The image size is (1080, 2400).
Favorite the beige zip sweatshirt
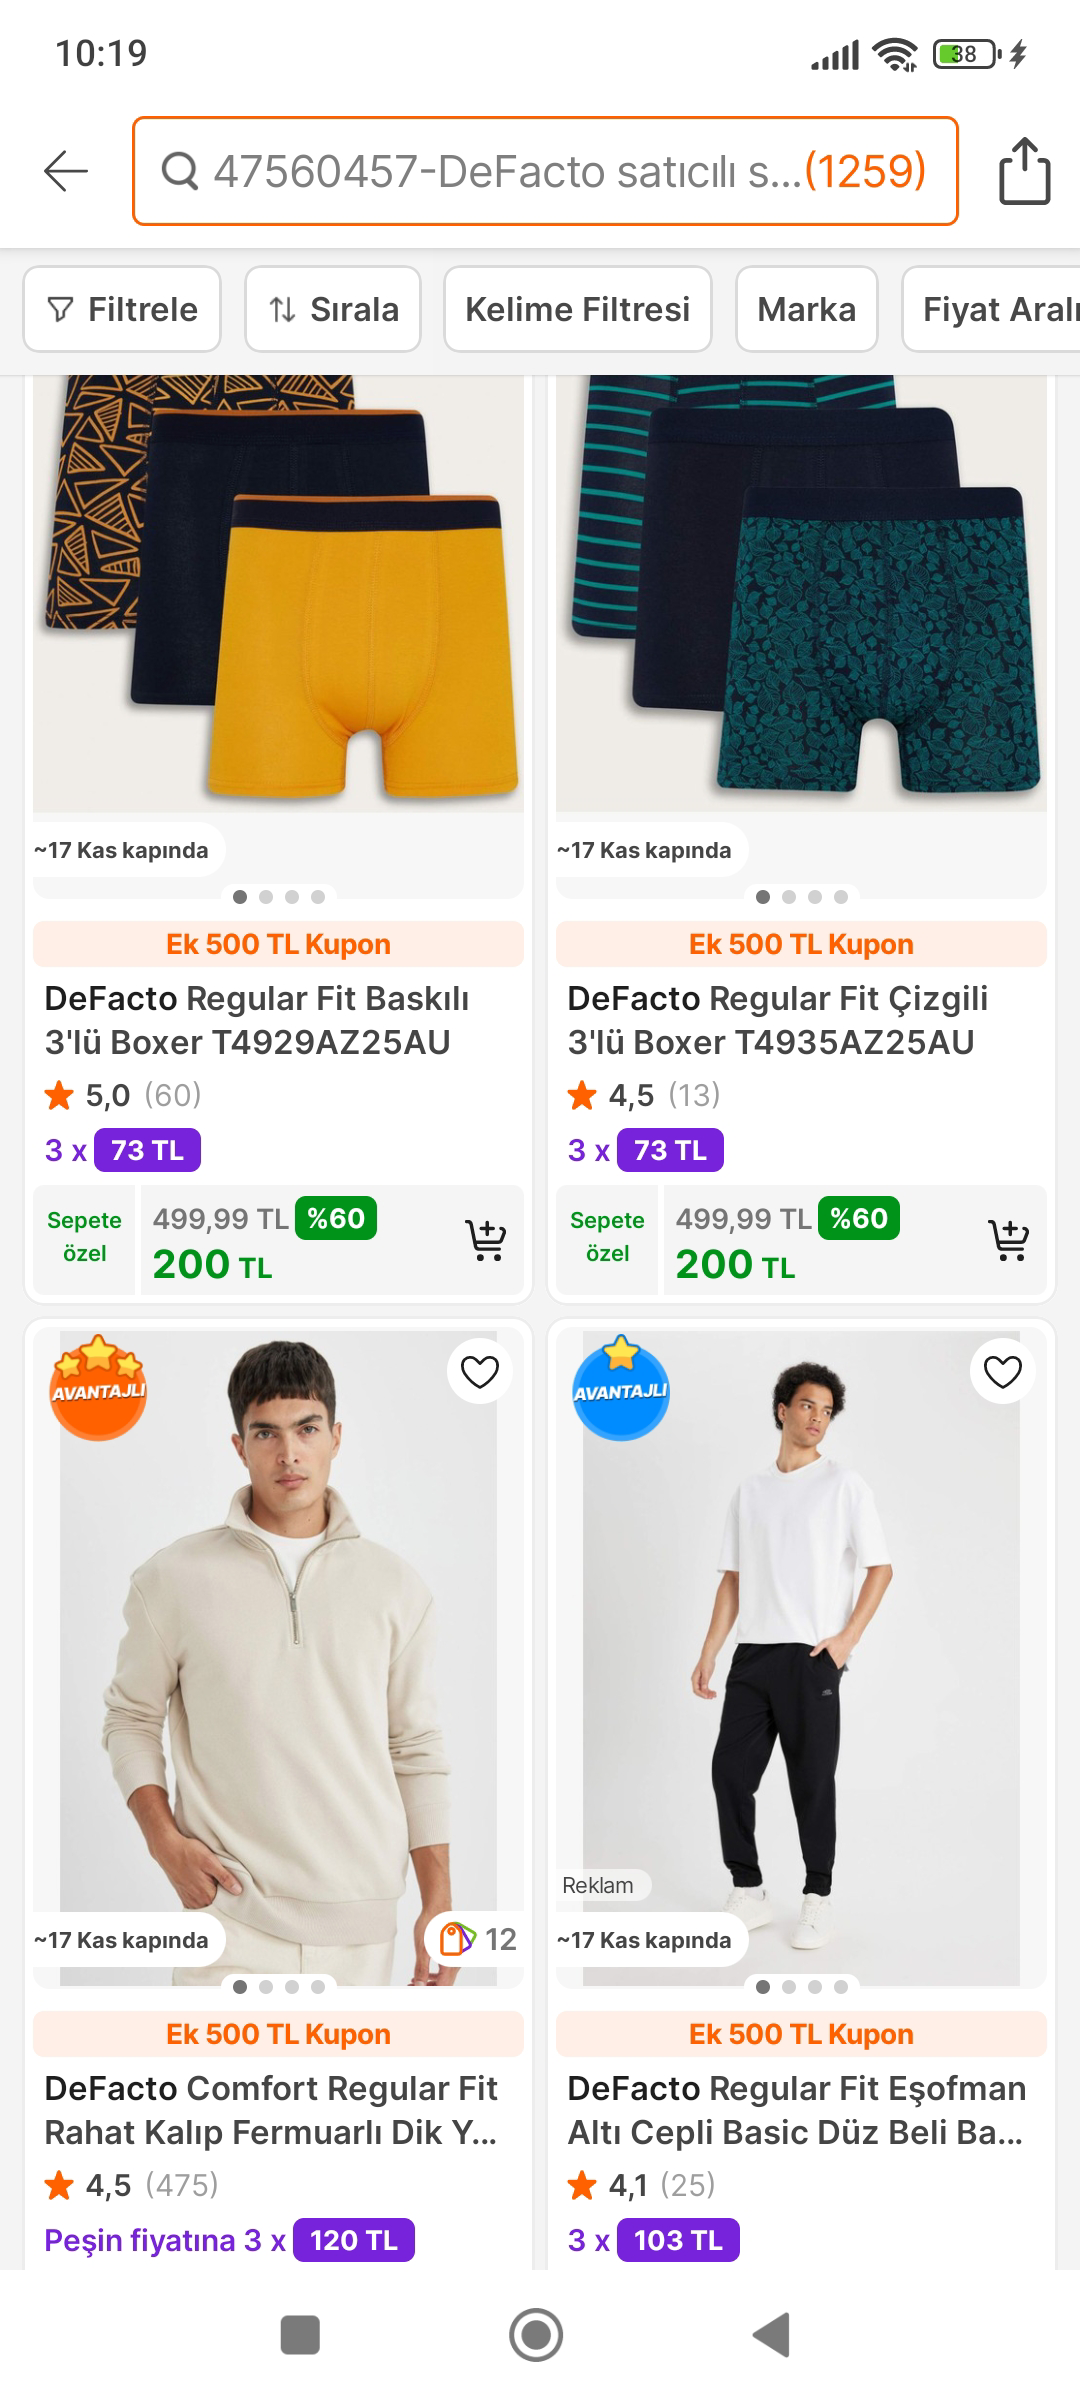point(479,1372)
